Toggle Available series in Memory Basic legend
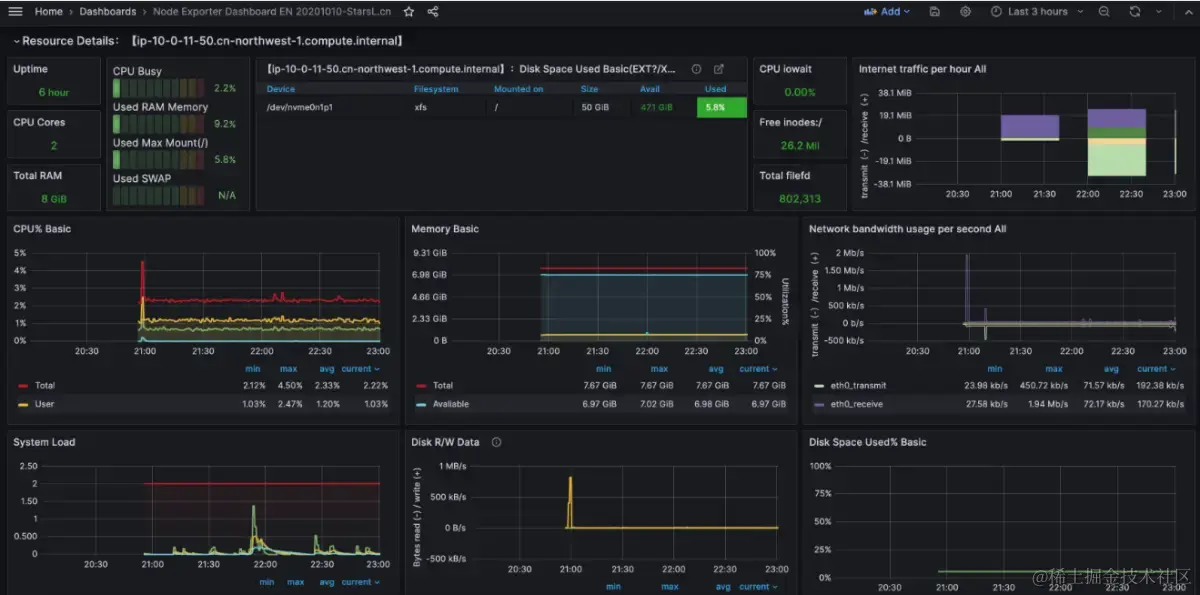Image resolution: width=1200 pixels, height=595 pixels. 451,404
